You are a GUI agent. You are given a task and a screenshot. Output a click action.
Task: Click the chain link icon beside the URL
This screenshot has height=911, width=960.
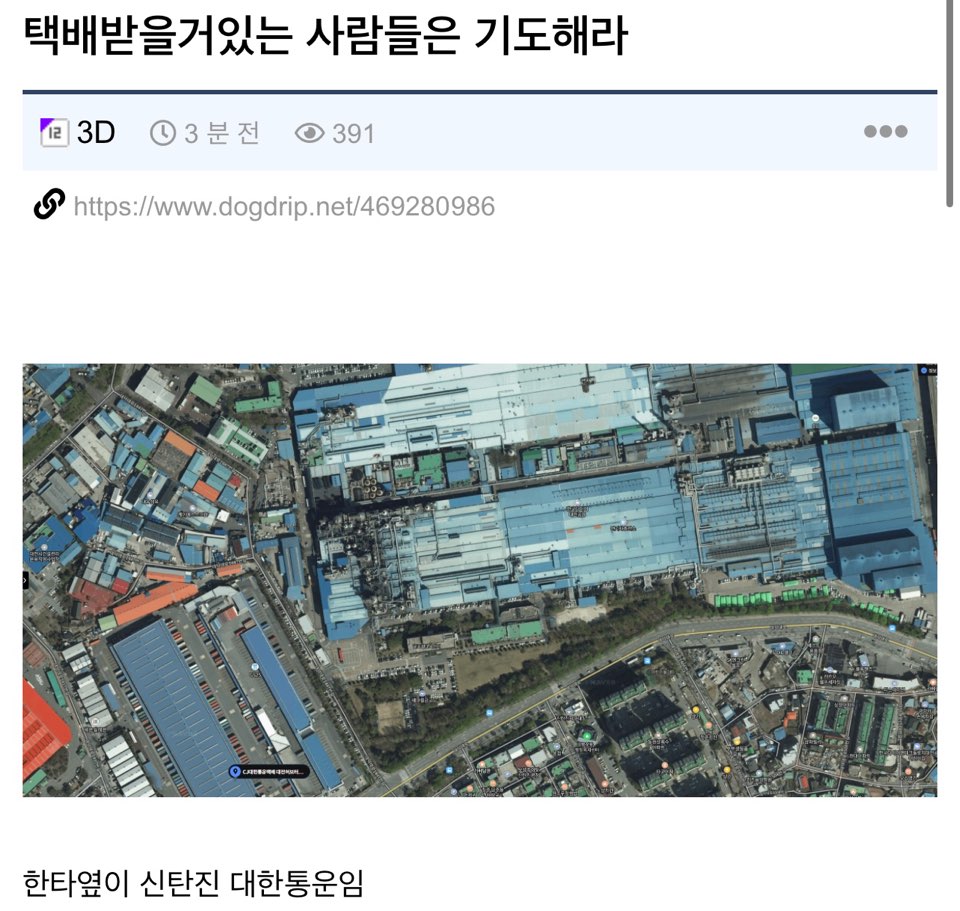coord(49,204)
